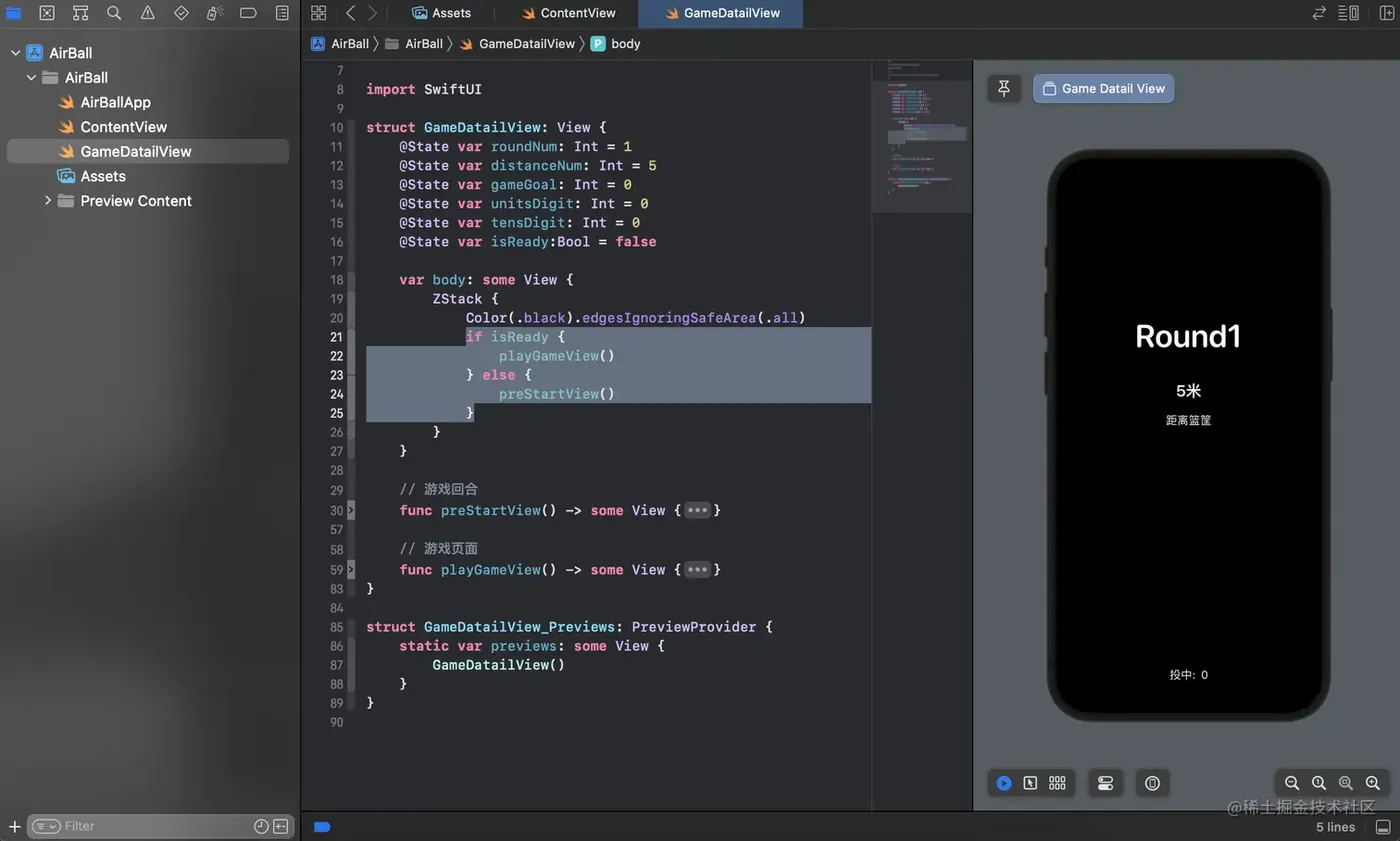Screen dimensions: 1400x841
Task: Switch to Selectable preview mode
Action: pyautogui.click(x=1030, y=783)
